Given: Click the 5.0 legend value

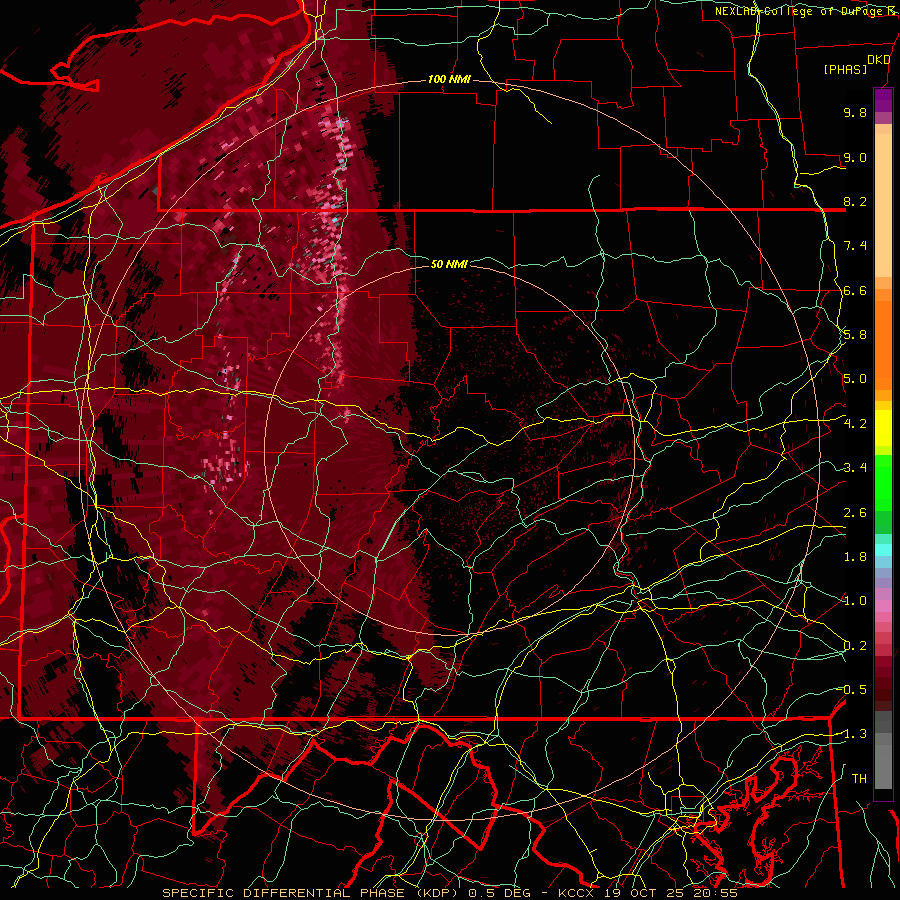Looking at the screenshot, I should click(855, 379).
